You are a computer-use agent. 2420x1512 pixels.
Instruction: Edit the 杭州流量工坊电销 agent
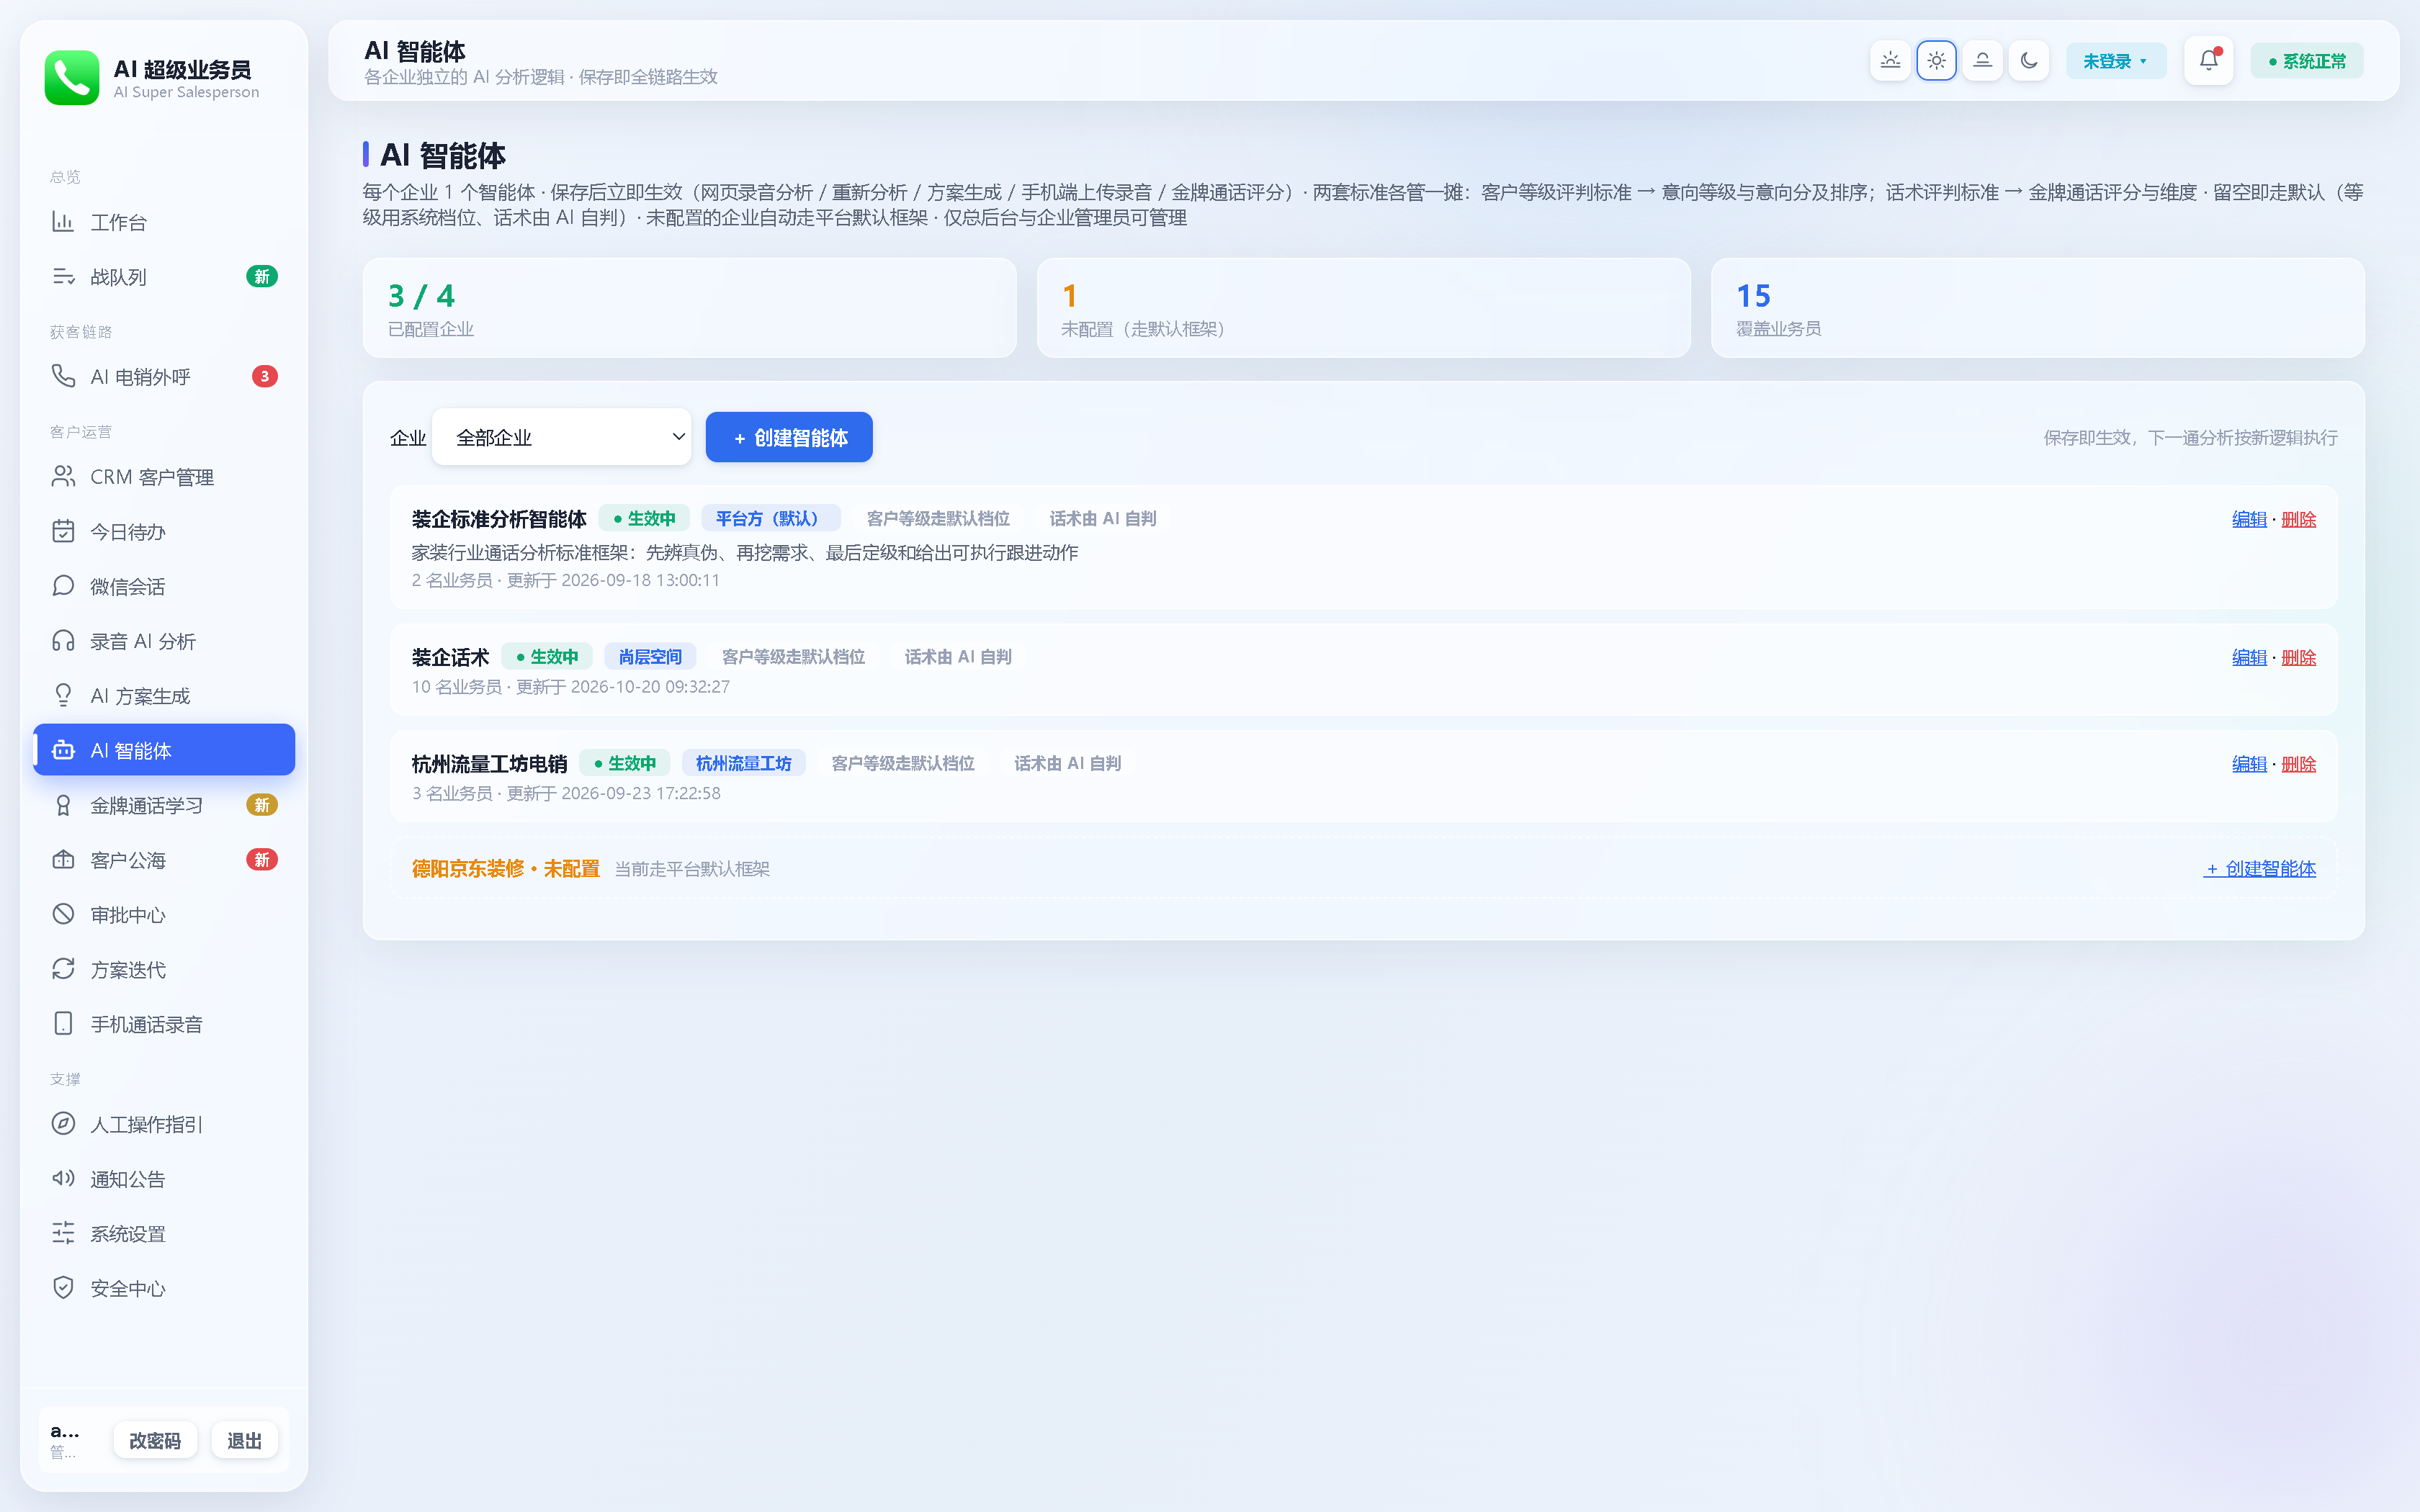coord(2249,764)
